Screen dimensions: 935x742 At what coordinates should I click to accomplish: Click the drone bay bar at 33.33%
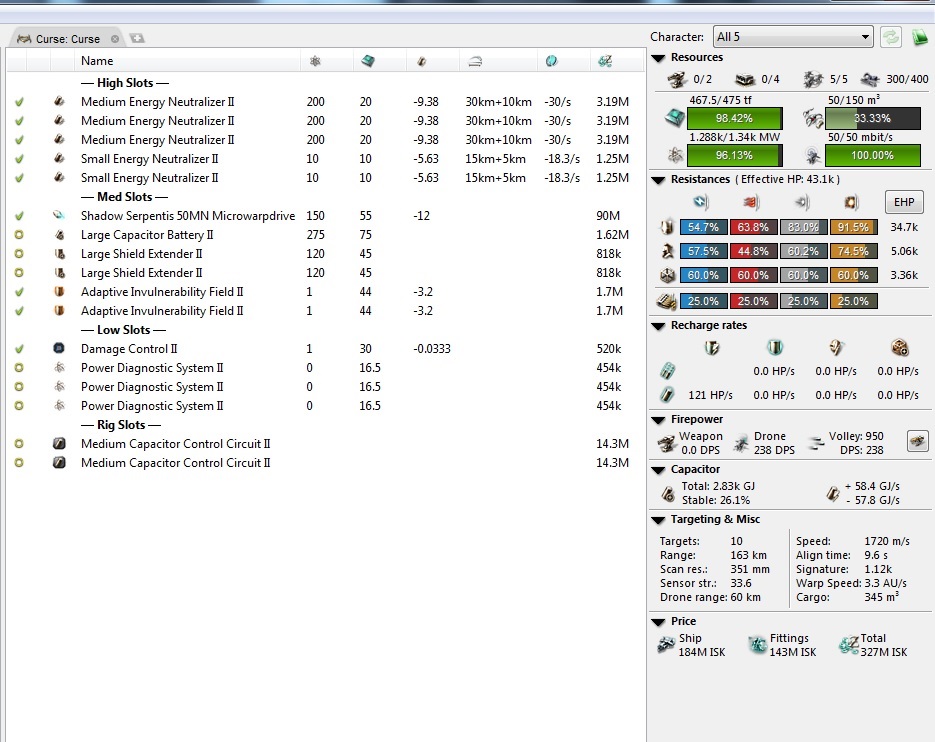(872, 119)
